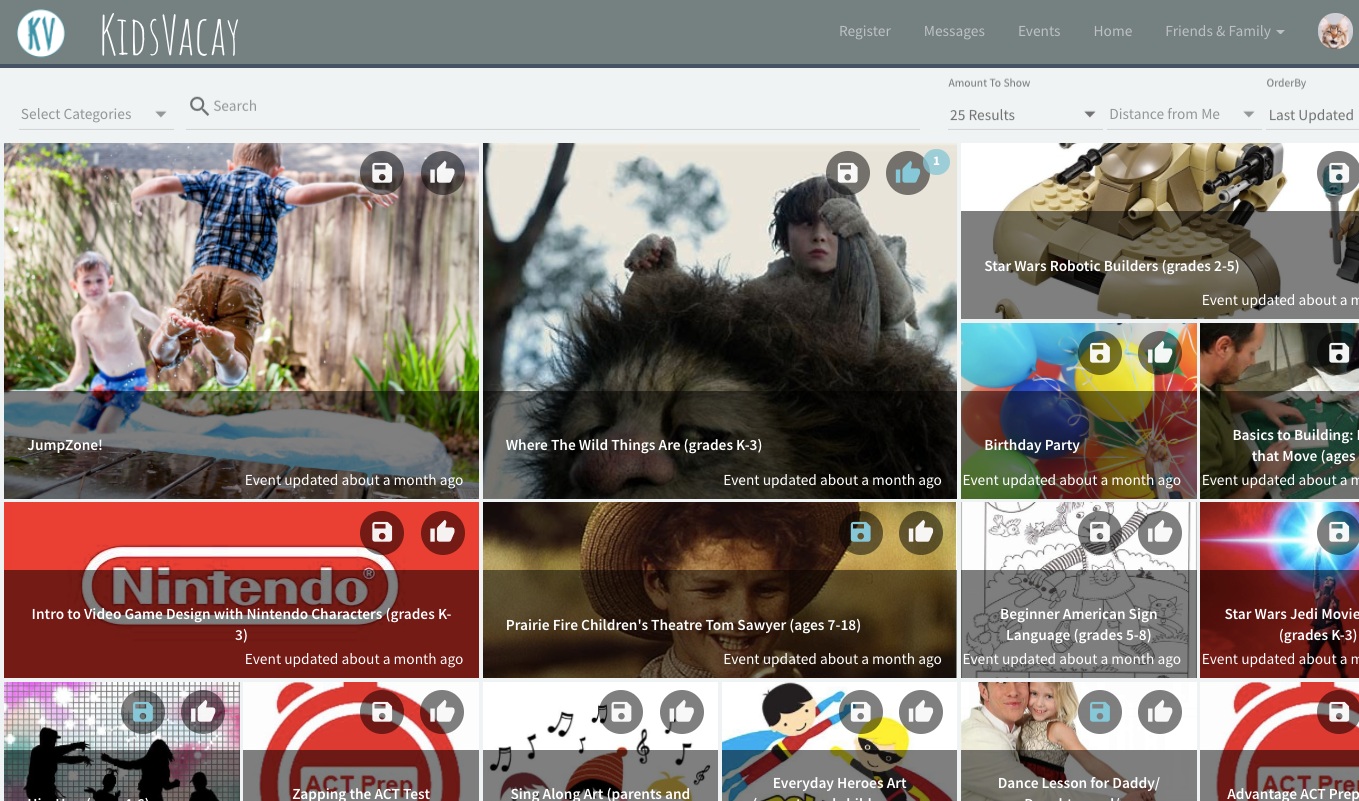Screen dimensions: 1359x801
Task: Like the Birthday Party event
Action: pos(1160,353)
